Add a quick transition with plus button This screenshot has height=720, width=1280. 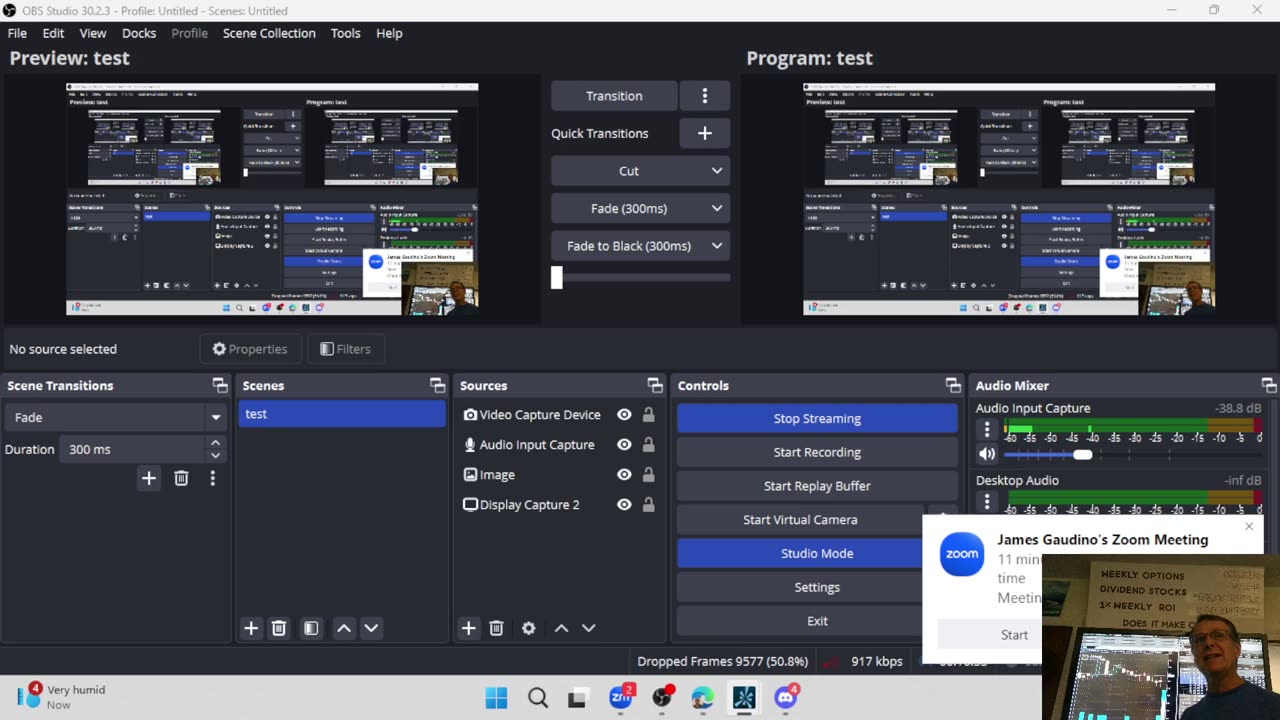(x=705, y=133)
